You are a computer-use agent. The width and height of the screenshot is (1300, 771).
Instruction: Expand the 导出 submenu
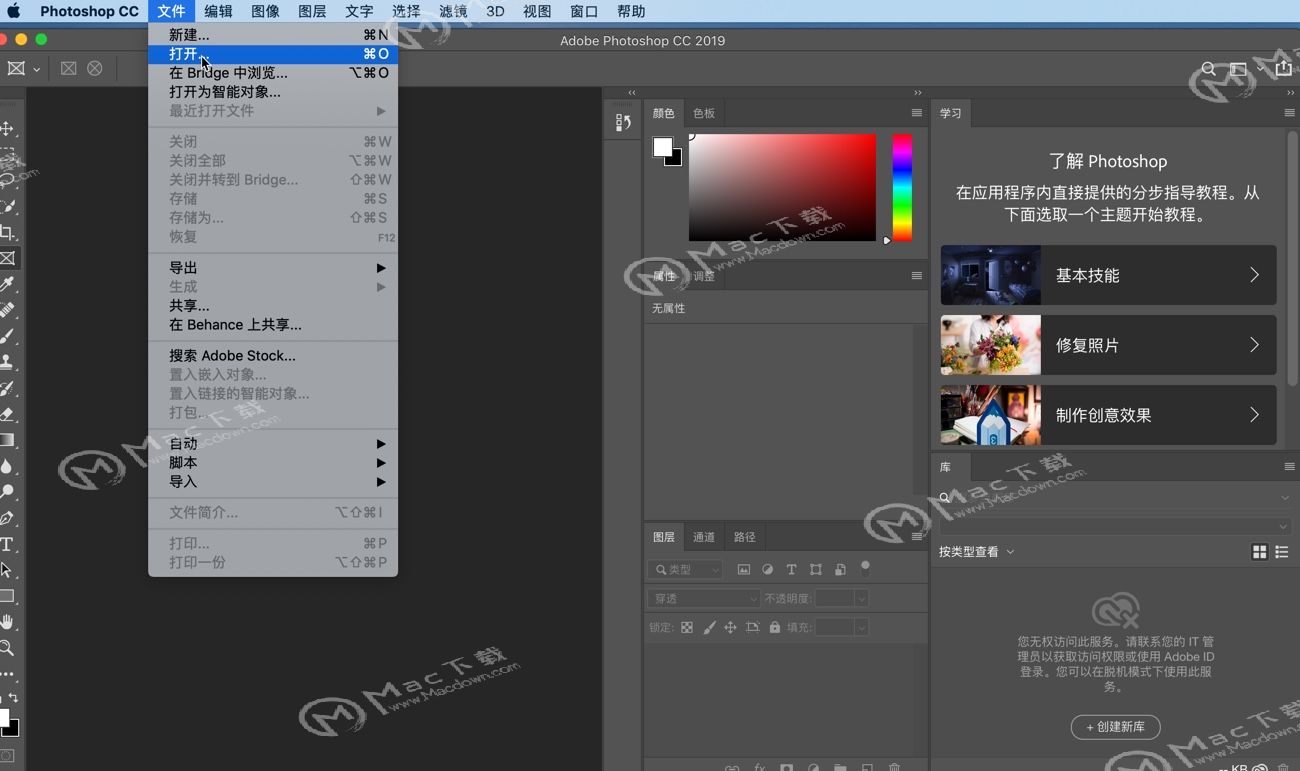(273, 268)
